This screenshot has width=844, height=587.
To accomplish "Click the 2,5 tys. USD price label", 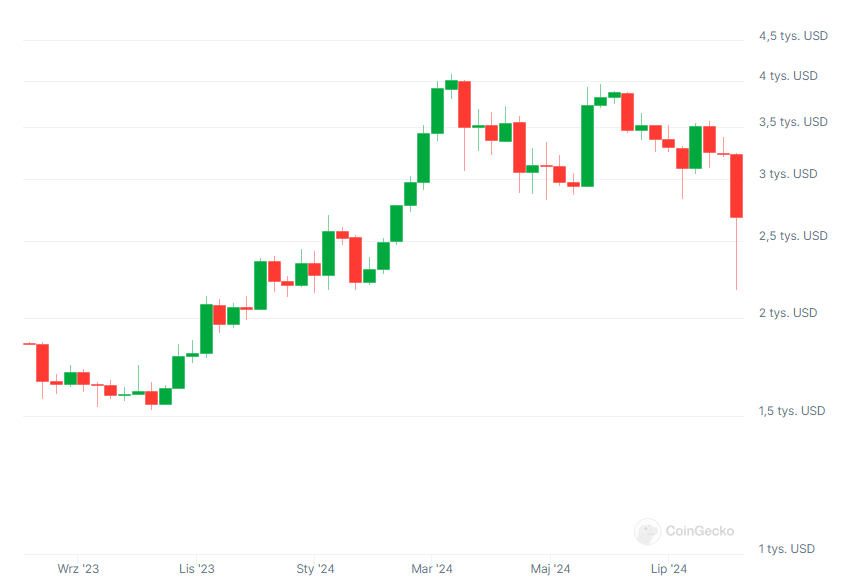I will click(x=793, y=236).
